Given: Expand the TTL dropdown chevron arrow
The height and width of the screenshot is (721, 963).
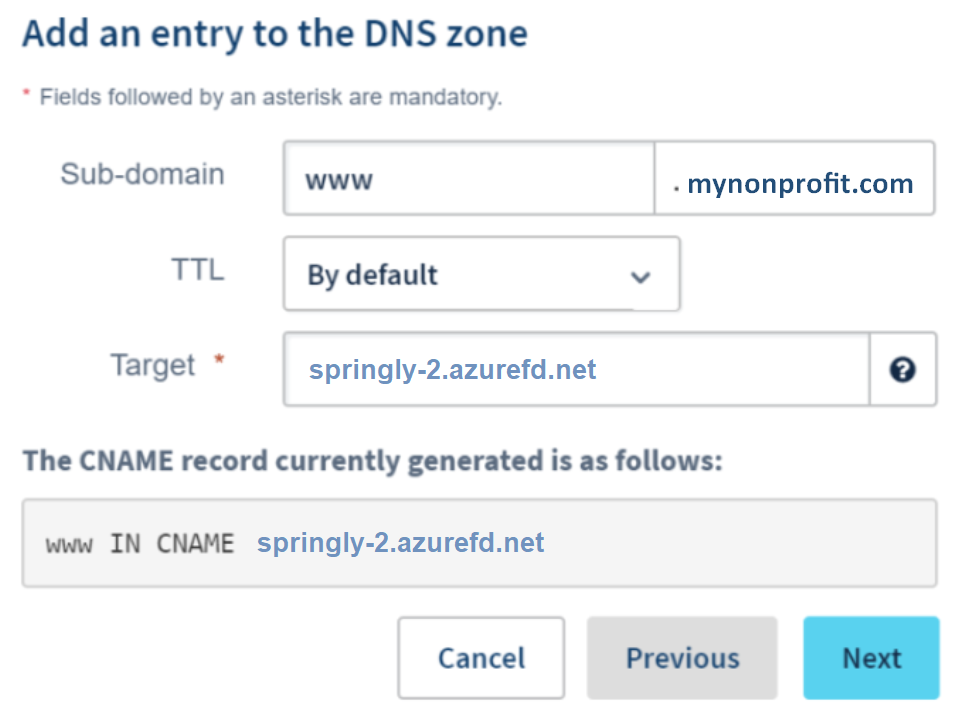Looking at the screenshot, I should (x=641, y=276).
